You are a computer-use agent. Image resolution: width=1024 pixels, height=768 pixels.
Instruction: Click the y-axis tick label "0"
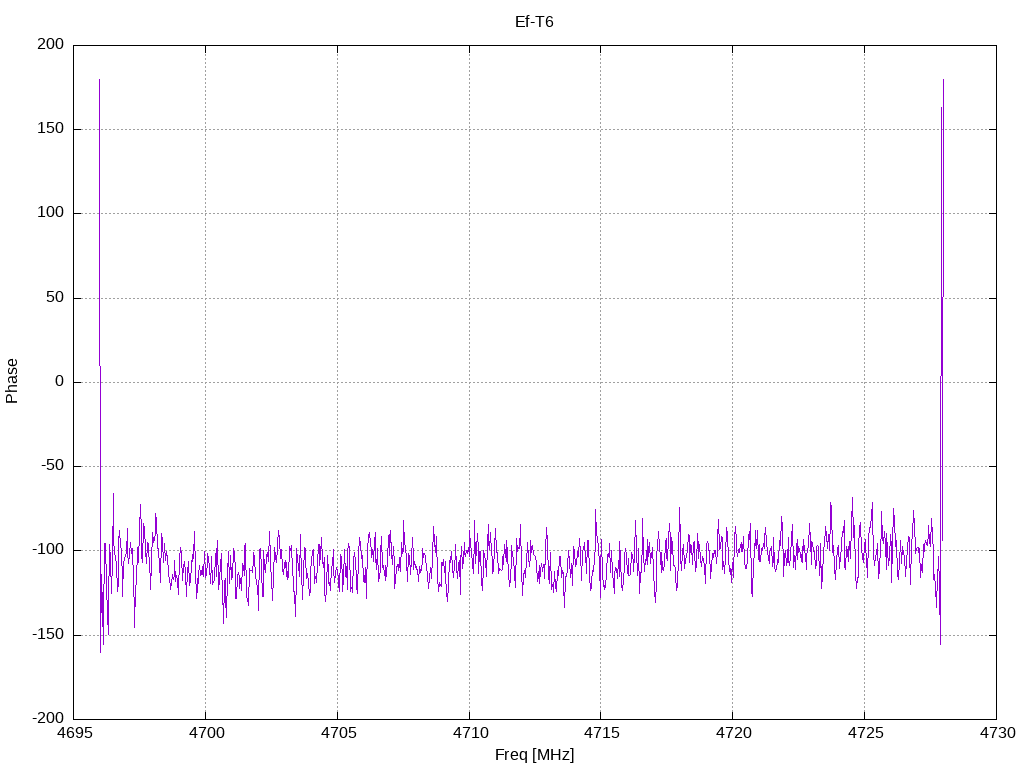(59, 382)
